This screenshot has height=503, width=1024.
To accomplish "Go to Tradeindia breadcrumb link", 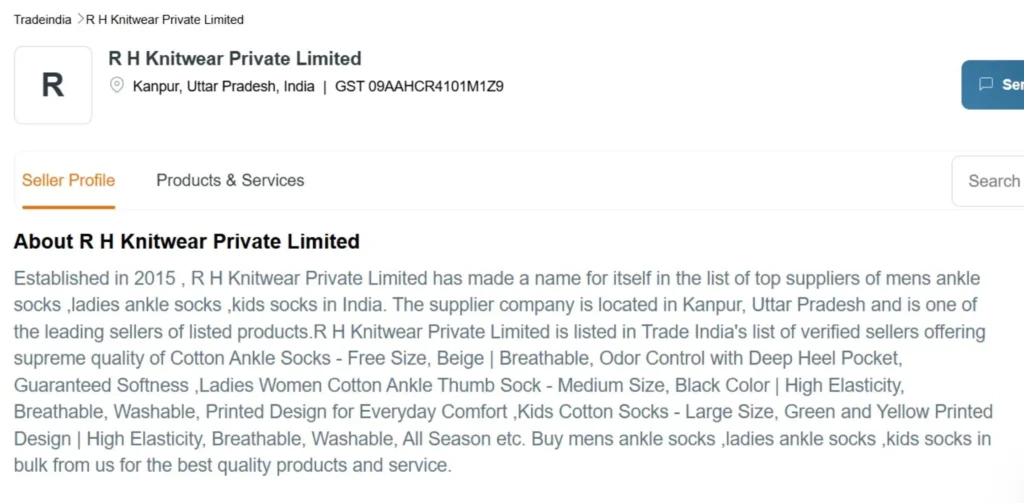I will tap(42, 20).
